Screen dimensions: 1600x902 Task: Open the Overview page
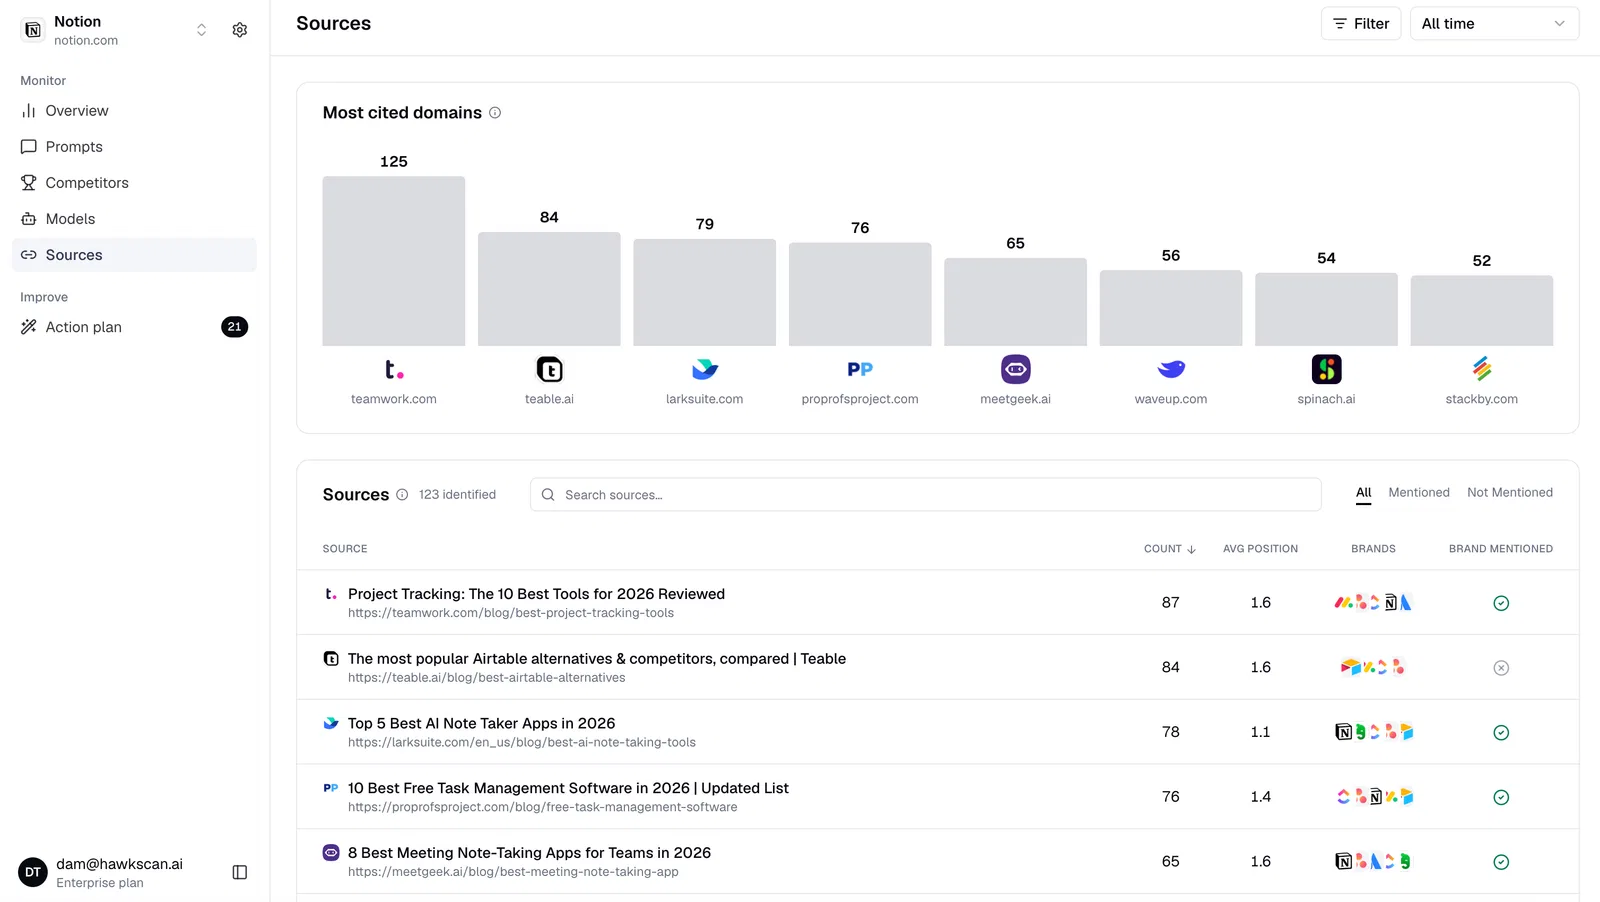point(134,111)
